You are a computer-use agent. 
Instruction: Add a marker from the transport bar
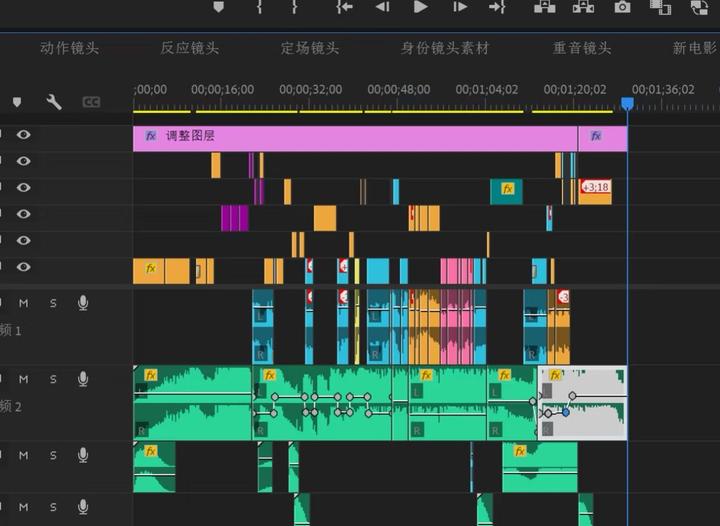coord(219,7)
